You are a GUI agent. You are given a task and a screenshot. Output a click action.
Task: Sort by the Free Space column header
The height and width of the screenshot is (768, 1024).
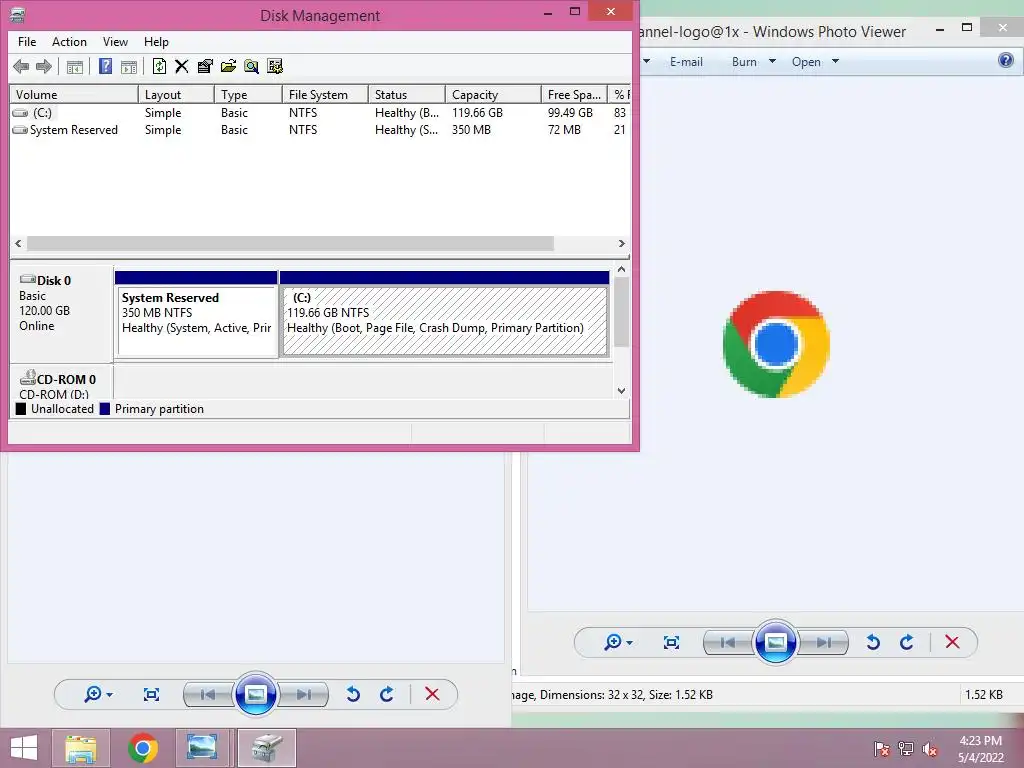tap(574, 95)
